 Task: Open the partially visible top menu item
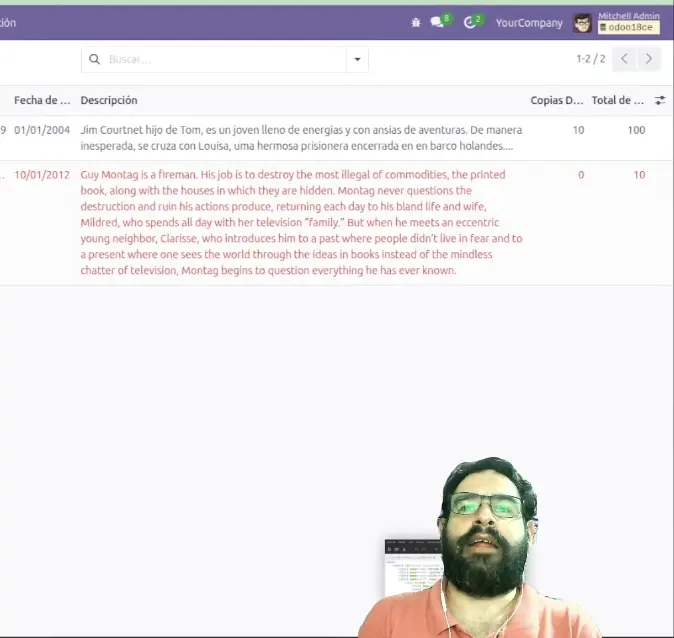[8, 22]
